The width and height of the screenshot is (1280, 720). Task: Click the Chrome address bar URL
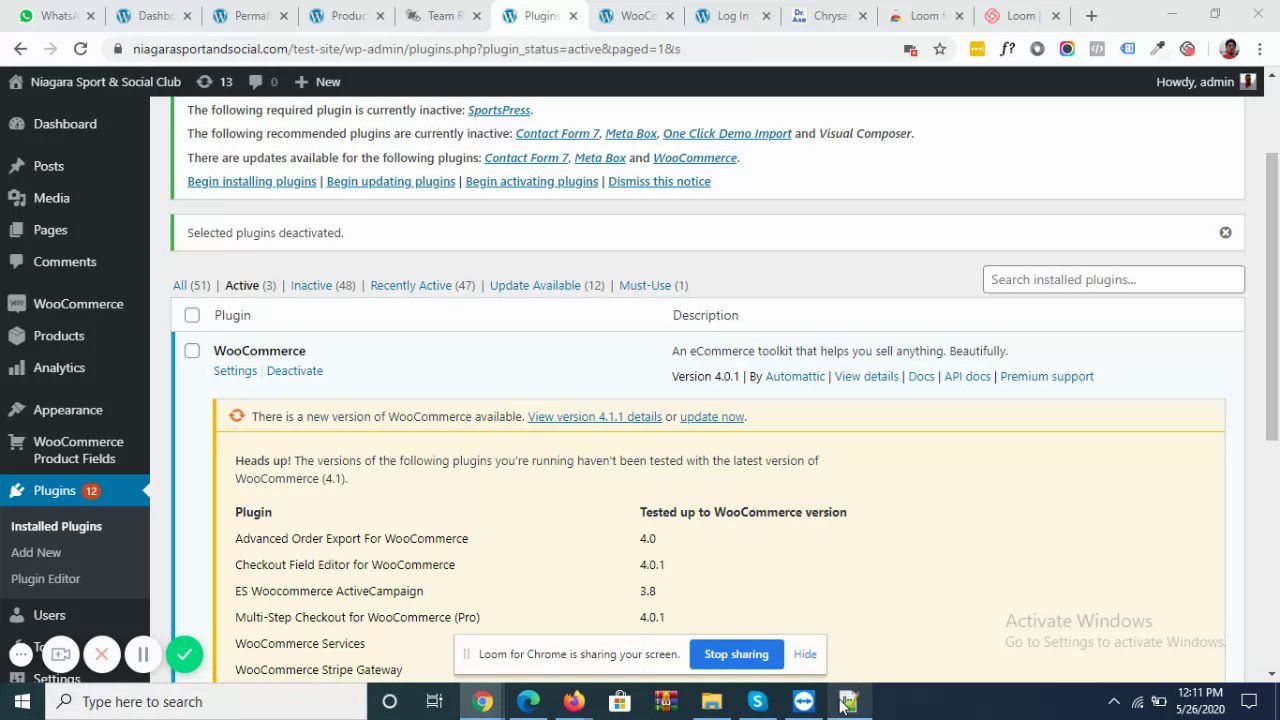(x=406, y=49)
